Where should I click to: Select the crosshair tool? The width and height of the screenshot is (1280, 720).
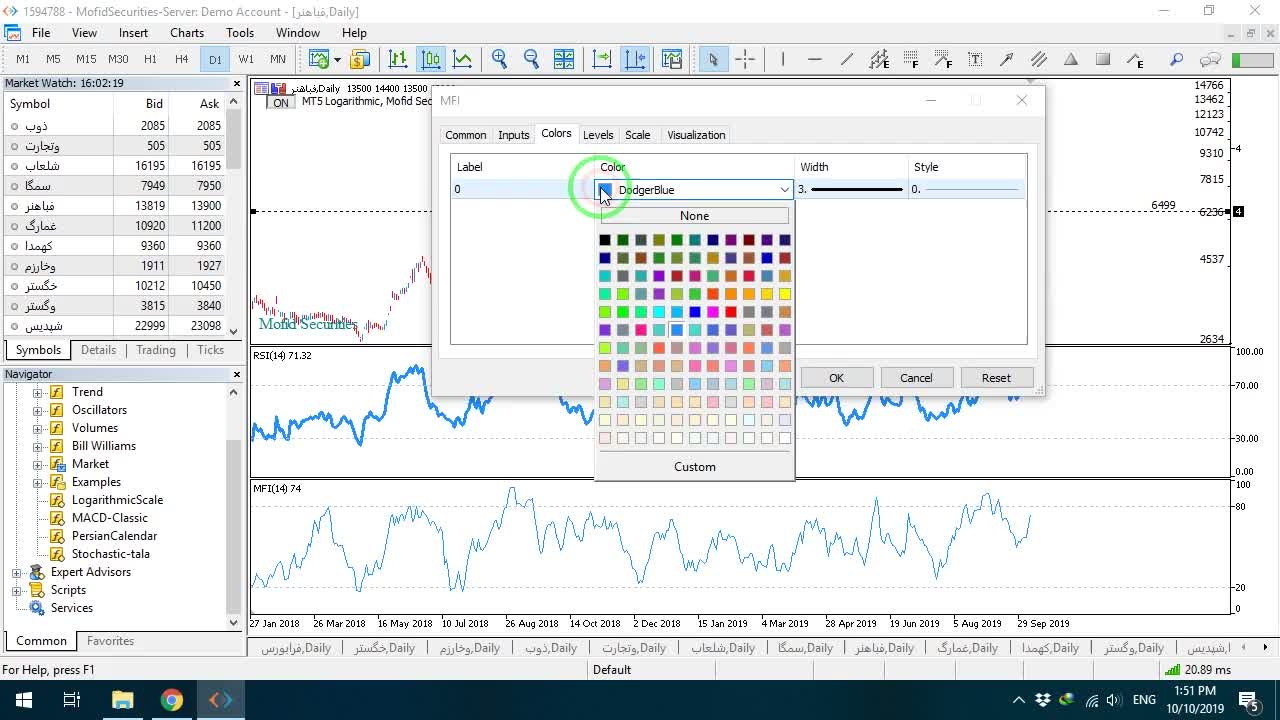(745, 59)
